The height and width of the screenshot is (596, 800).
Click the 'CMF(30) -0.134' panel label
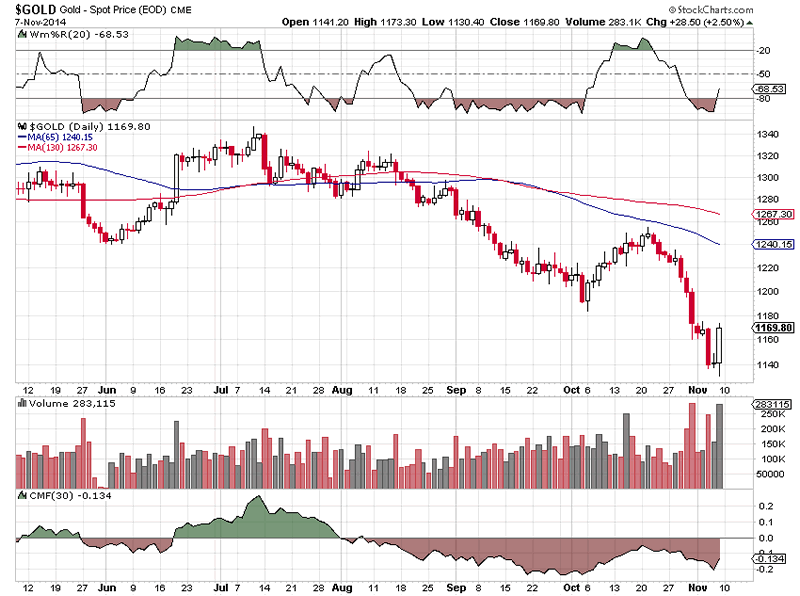[x=70, y=495]
